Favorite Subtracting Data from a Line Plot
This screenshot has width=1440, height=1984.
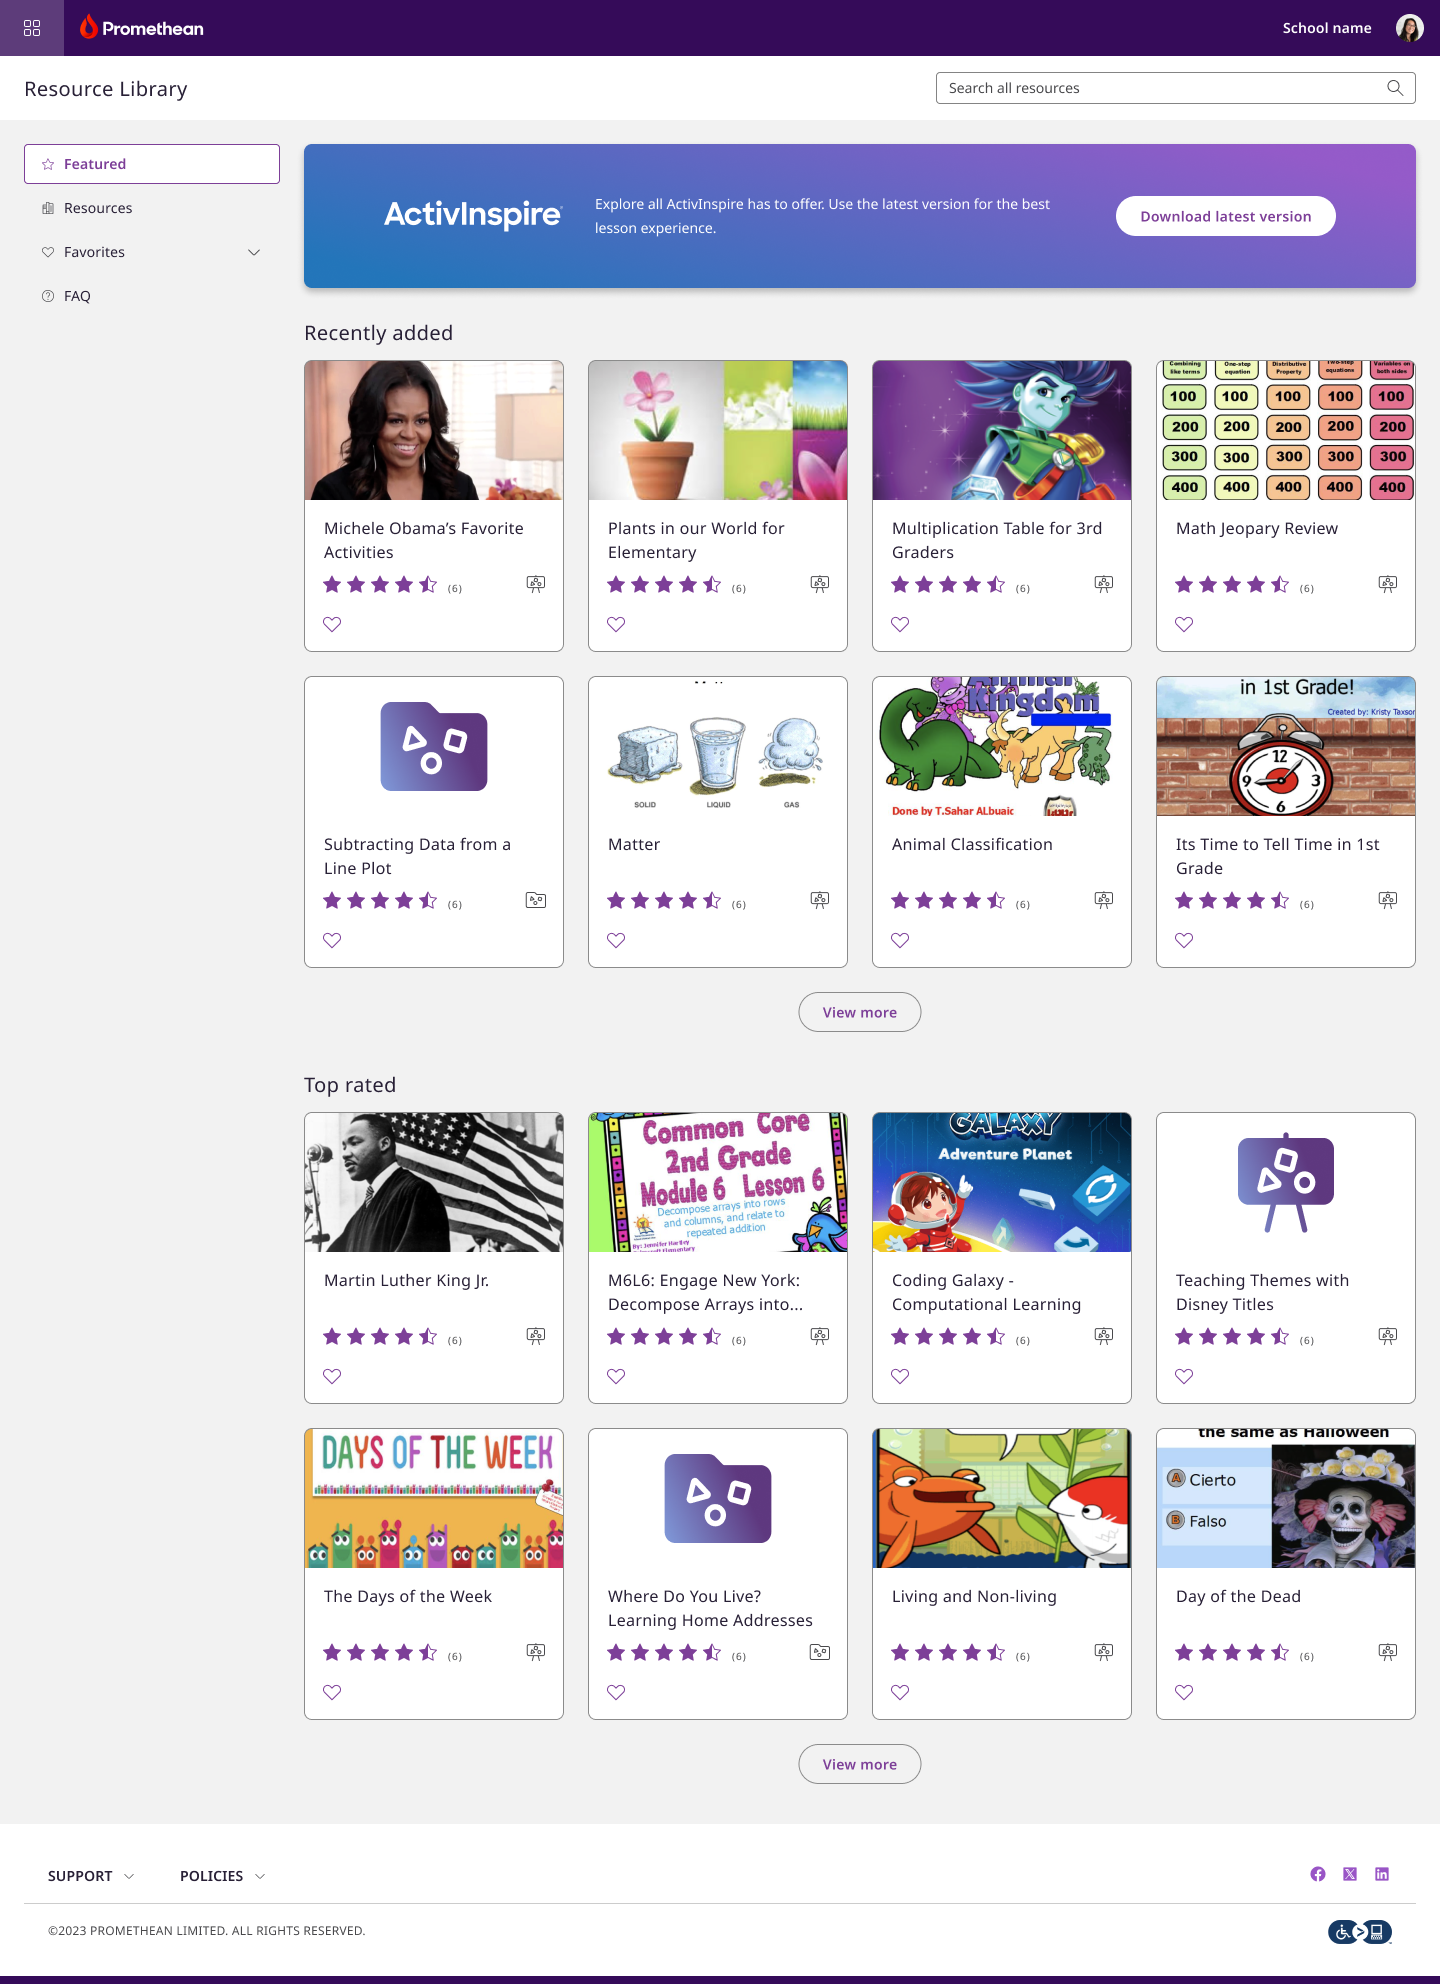[x=332, y=940]
